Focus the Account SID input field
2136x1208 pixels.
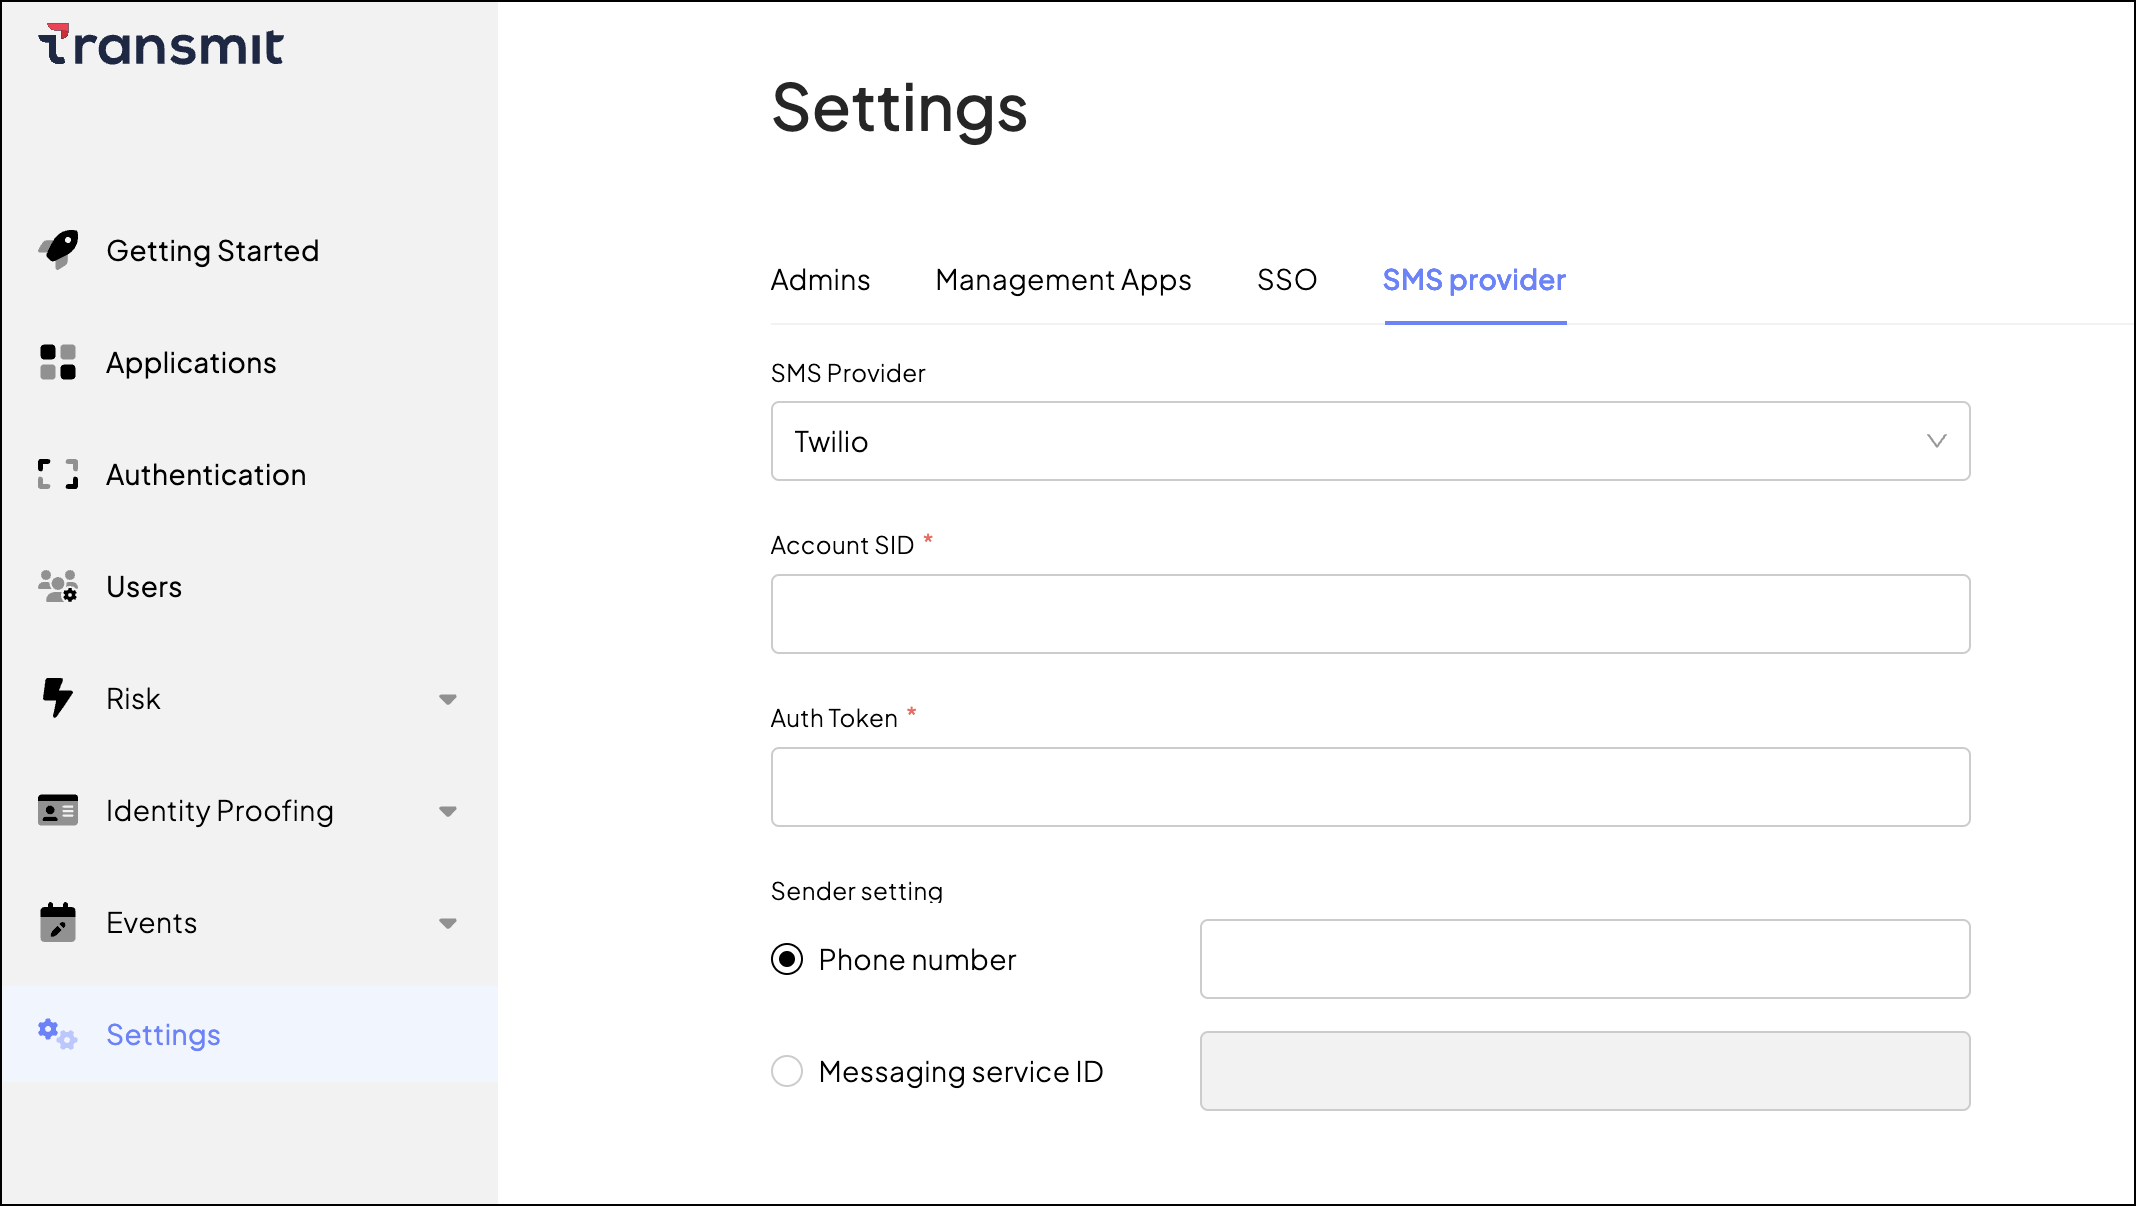click(1370, 614)
